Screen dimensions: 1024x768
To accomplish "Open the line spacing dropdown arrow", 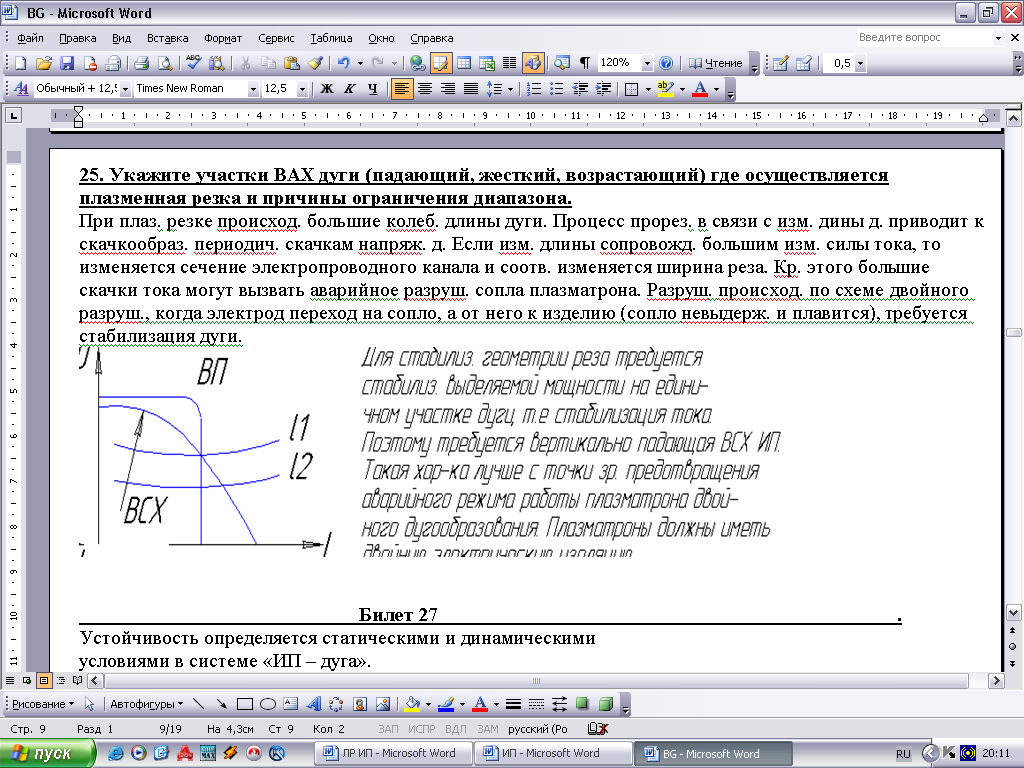I will 510,88.
